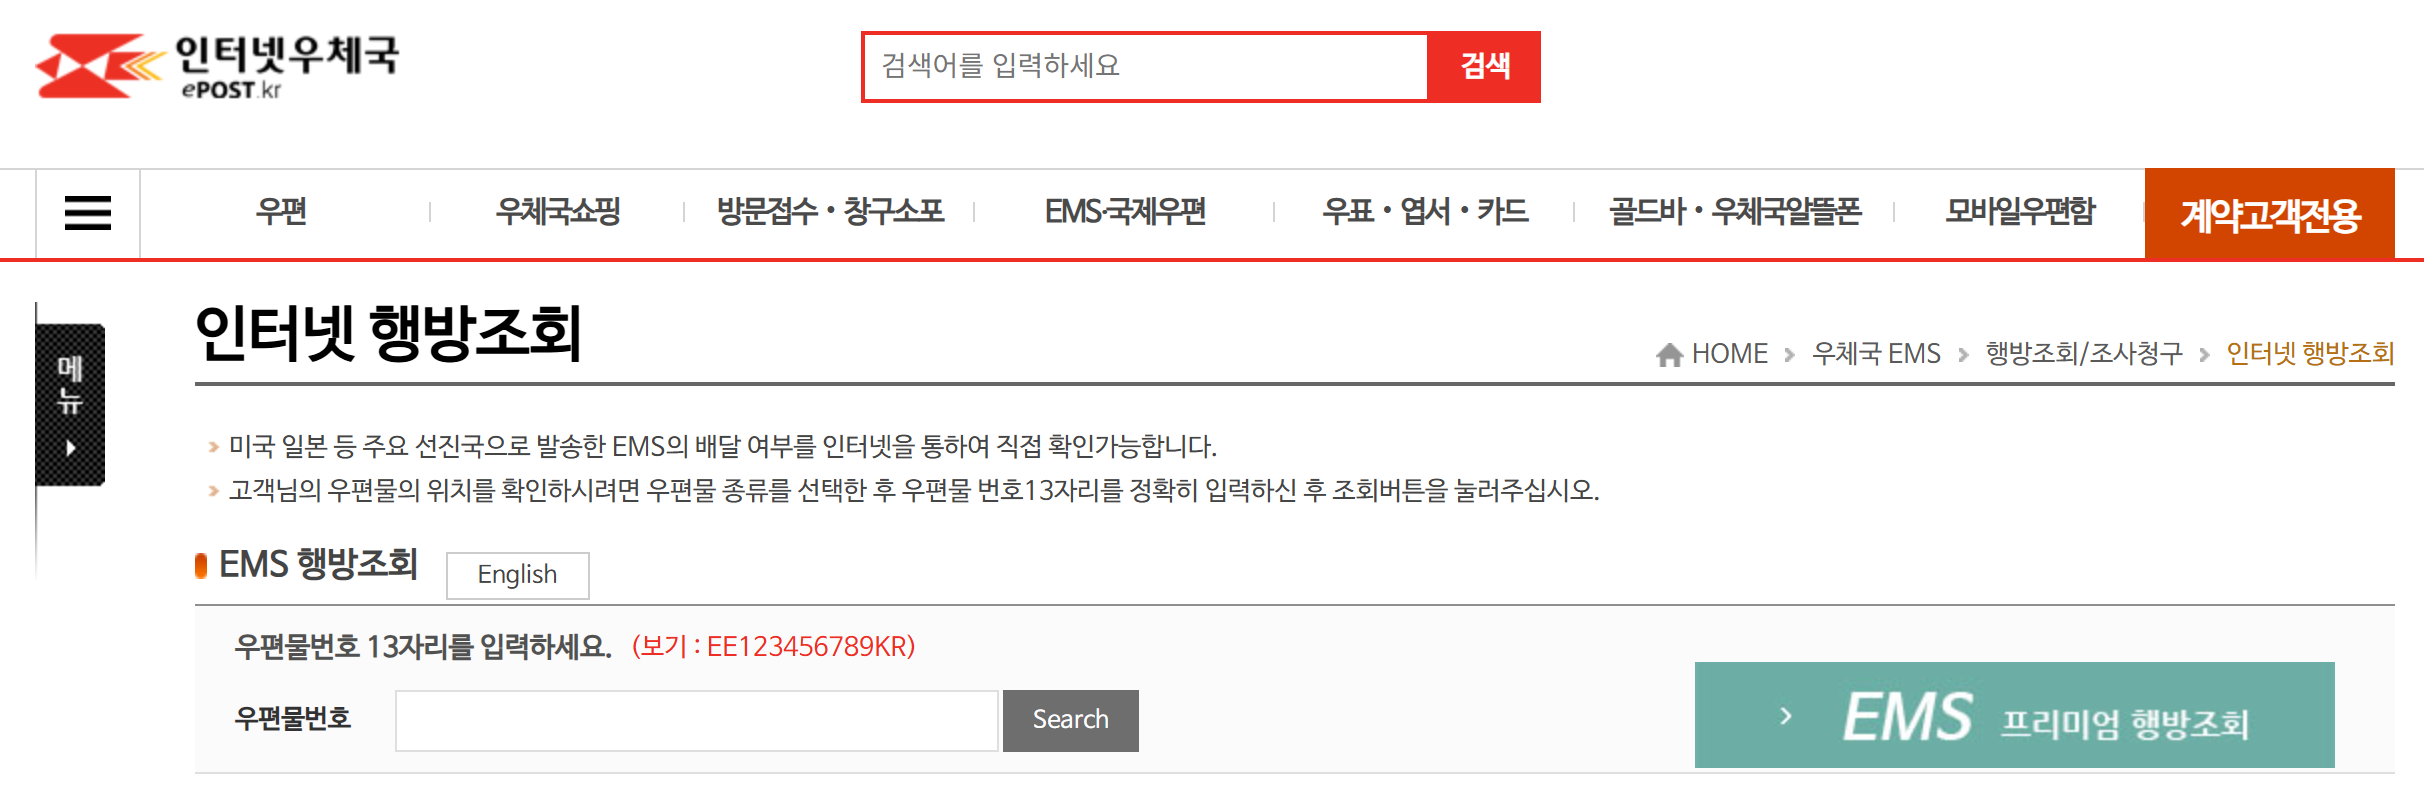The width and height of the screenshot is (2424, 789).
Task: Go to 행방조회/조사청구 breadcrumb link
Action: (x=2084, y=354)
